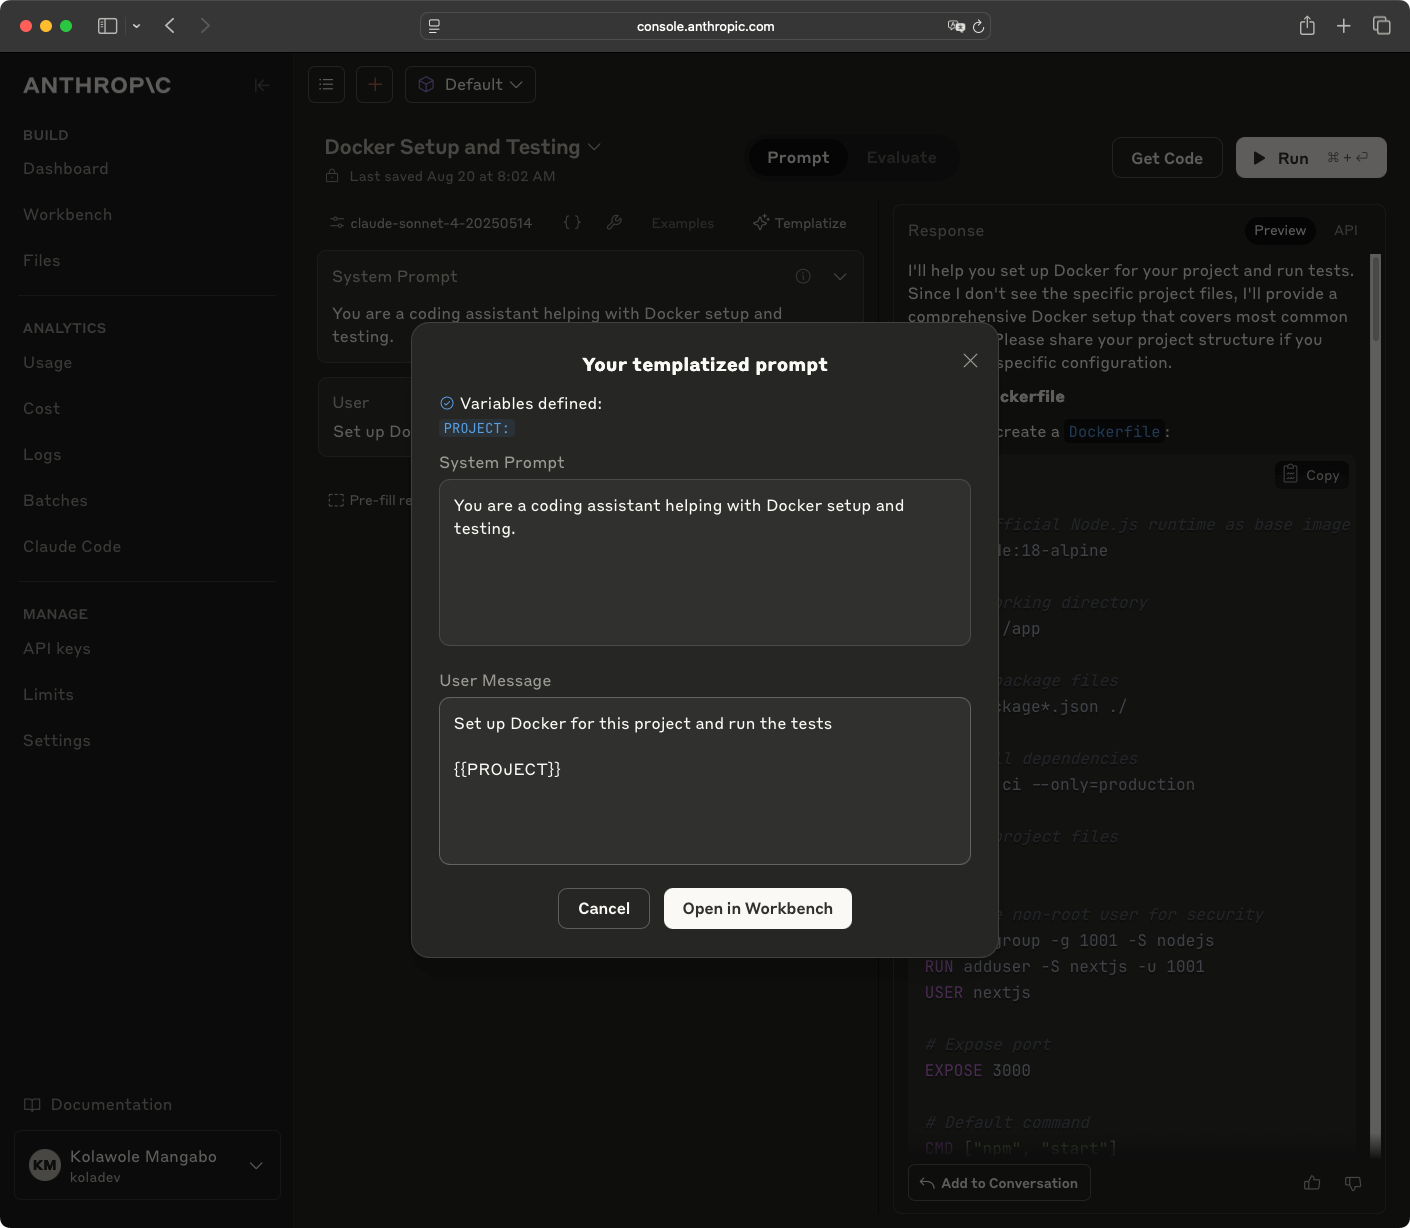1410x1228 pixels.
Task: Open the Docker Setup and Testing title menu
Action: tap(595, 147)
